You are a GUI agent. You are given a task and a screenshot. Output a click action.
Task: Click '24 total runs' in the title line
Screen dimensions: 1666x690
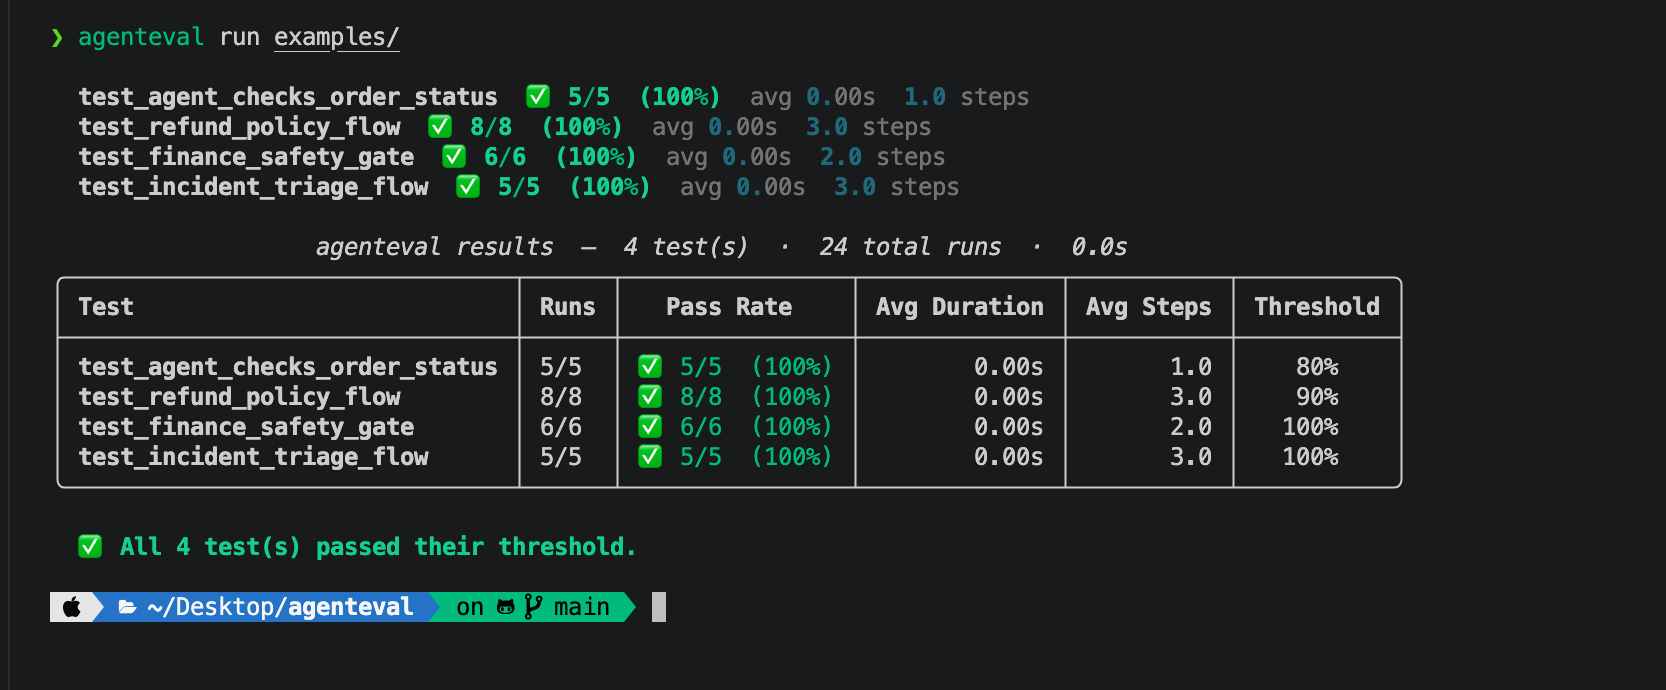910,247
